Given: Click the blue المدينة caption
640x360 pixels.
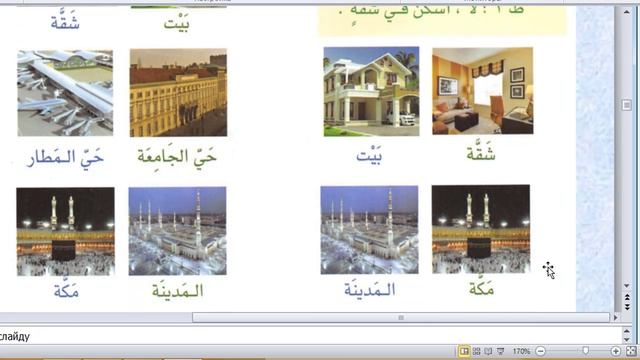Looking at the screenshot, I should coord(370,289).
